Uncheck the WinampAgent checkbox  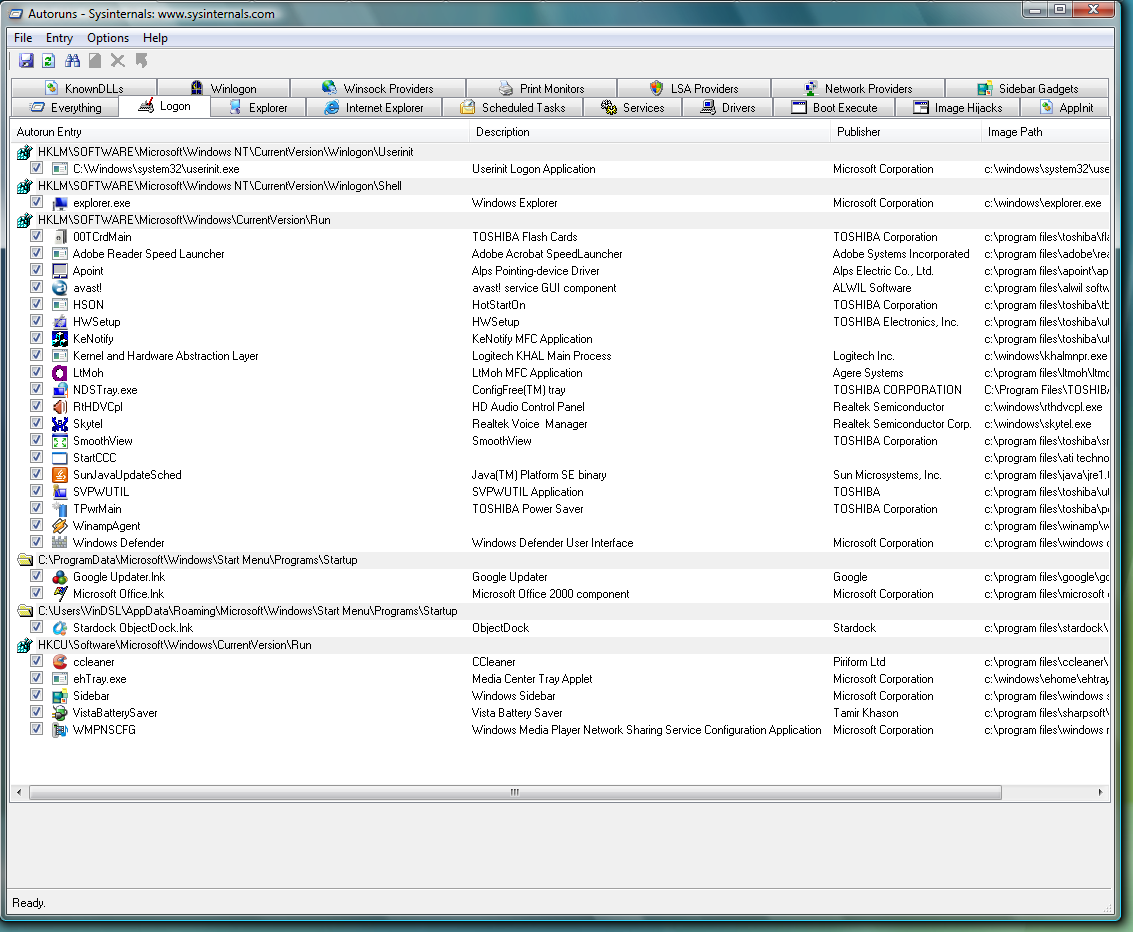point(37,526)
